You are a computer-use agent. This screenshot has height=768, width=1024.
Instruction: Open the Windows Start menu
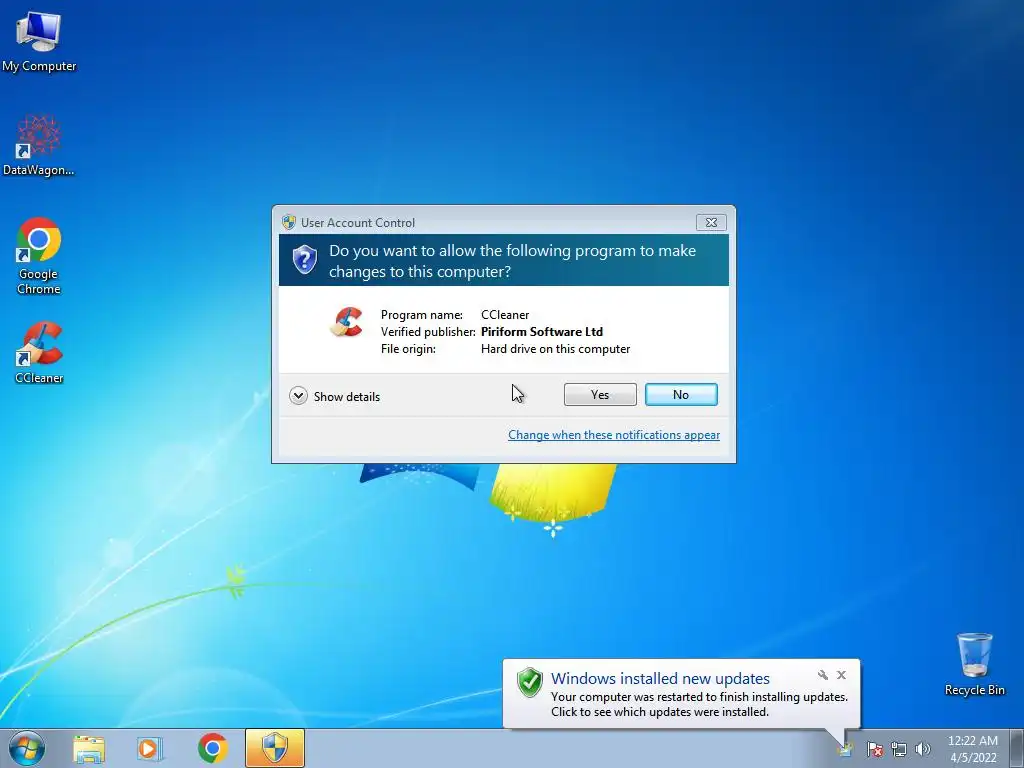pyautogui.click(x=27, y=748)
